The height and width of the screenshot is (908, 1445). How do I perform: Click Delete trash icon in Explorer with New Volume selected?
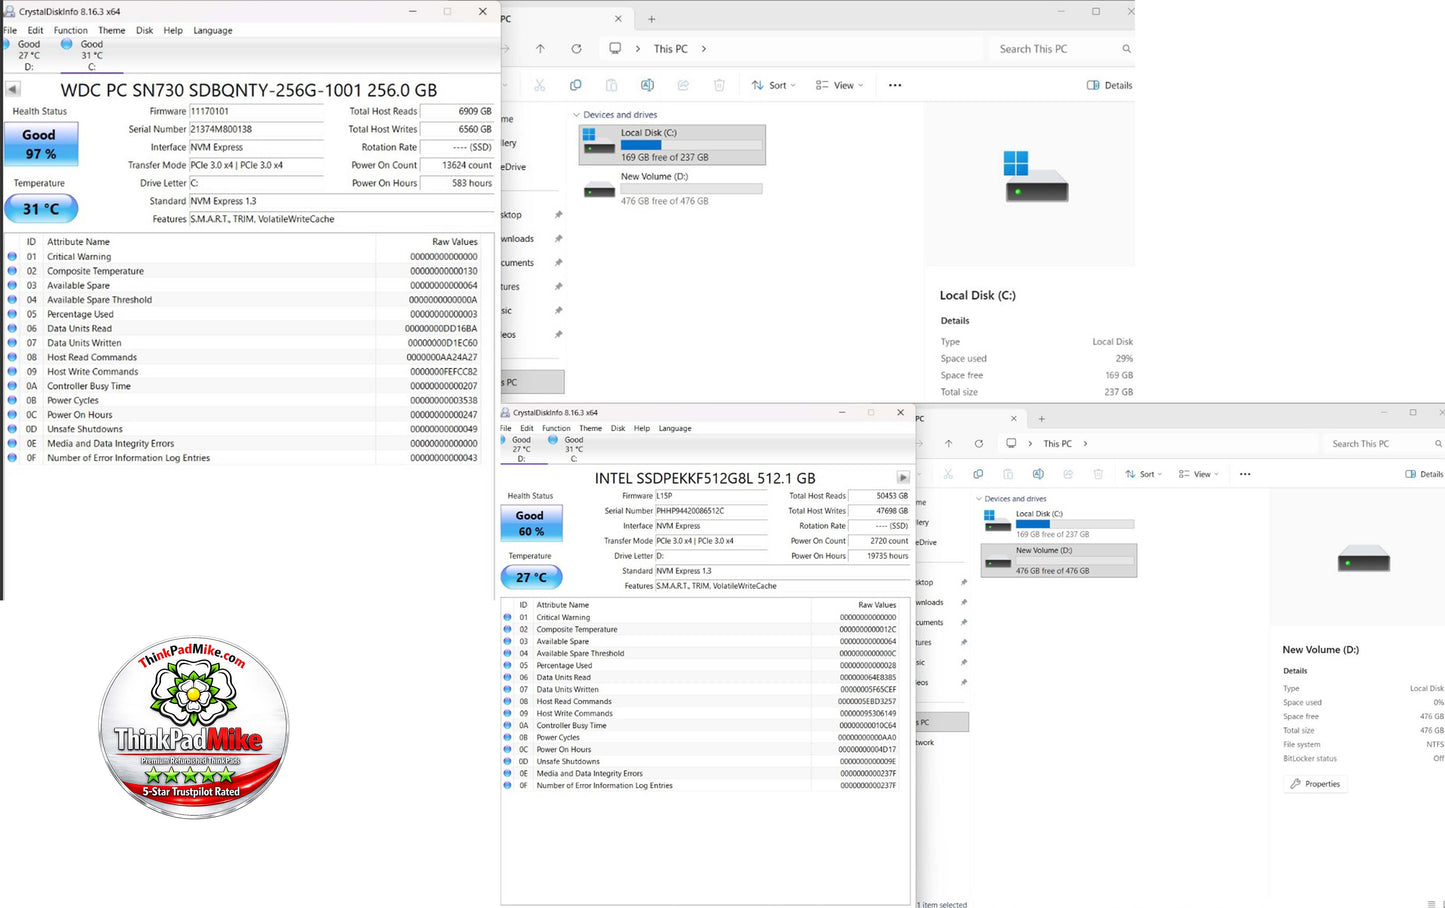[x=1098, y=474]
